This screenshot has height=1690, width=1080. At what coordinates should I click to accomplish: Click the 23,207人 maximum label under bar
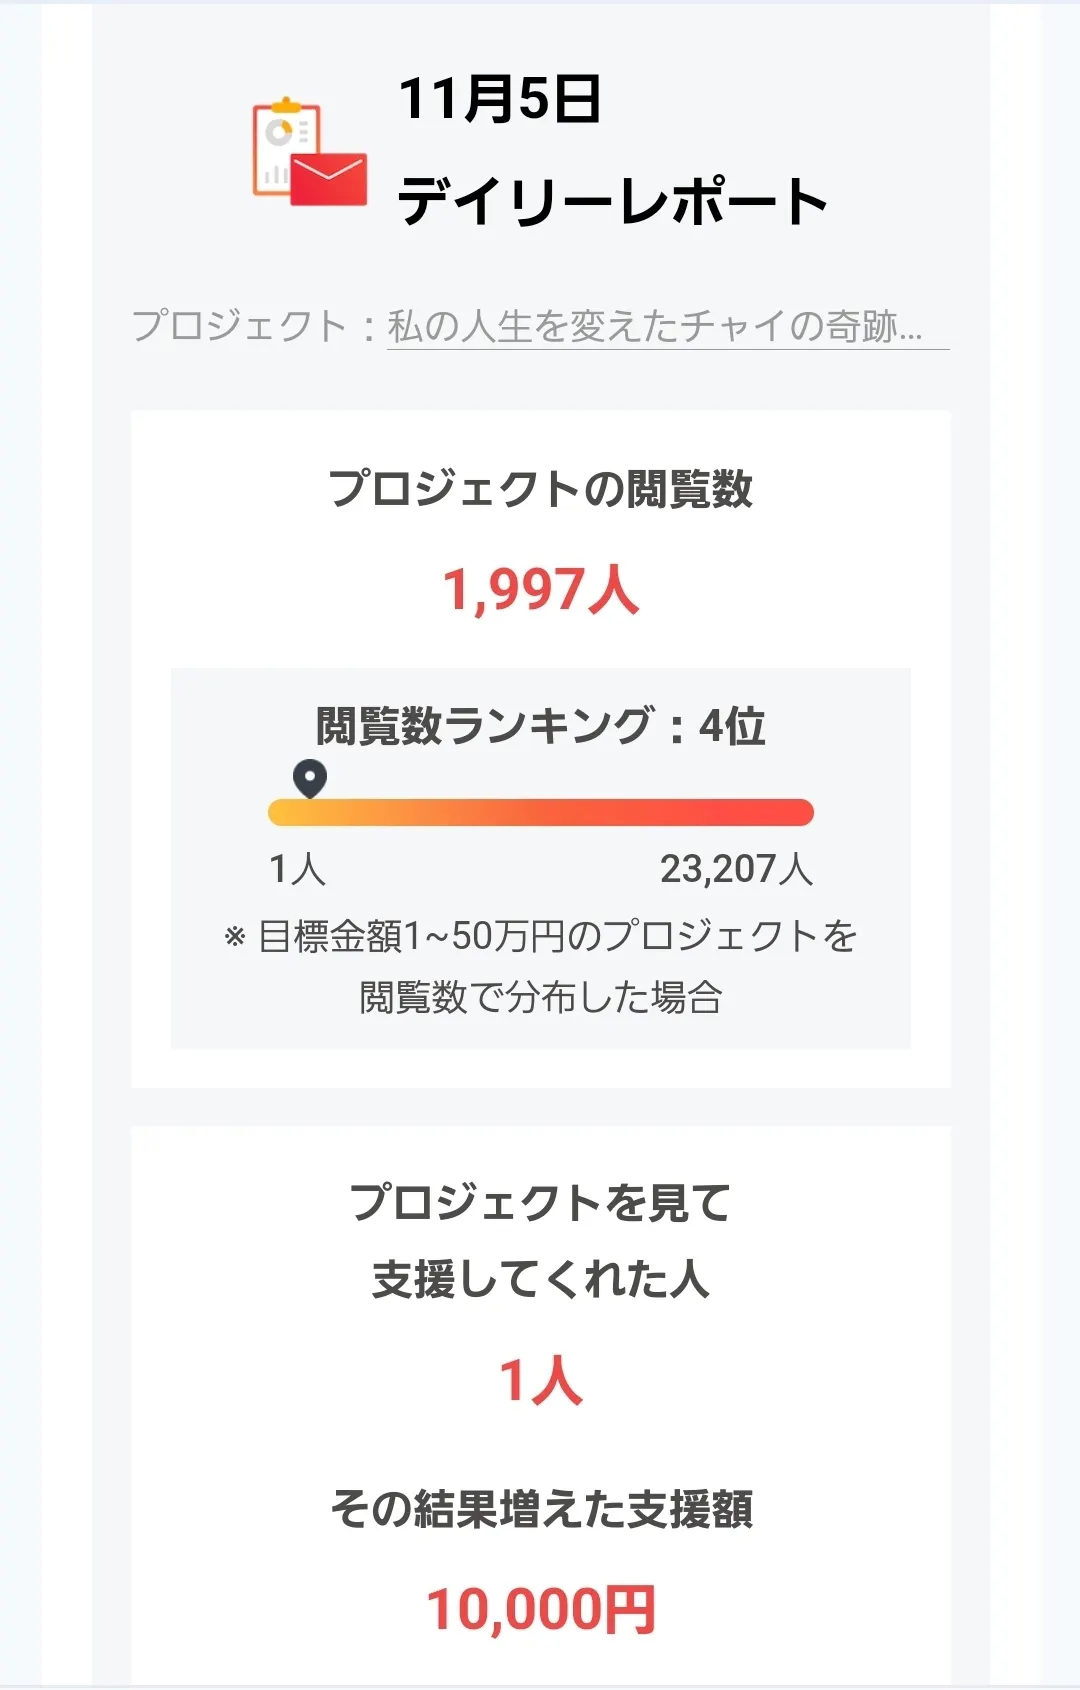pos(736,869)
